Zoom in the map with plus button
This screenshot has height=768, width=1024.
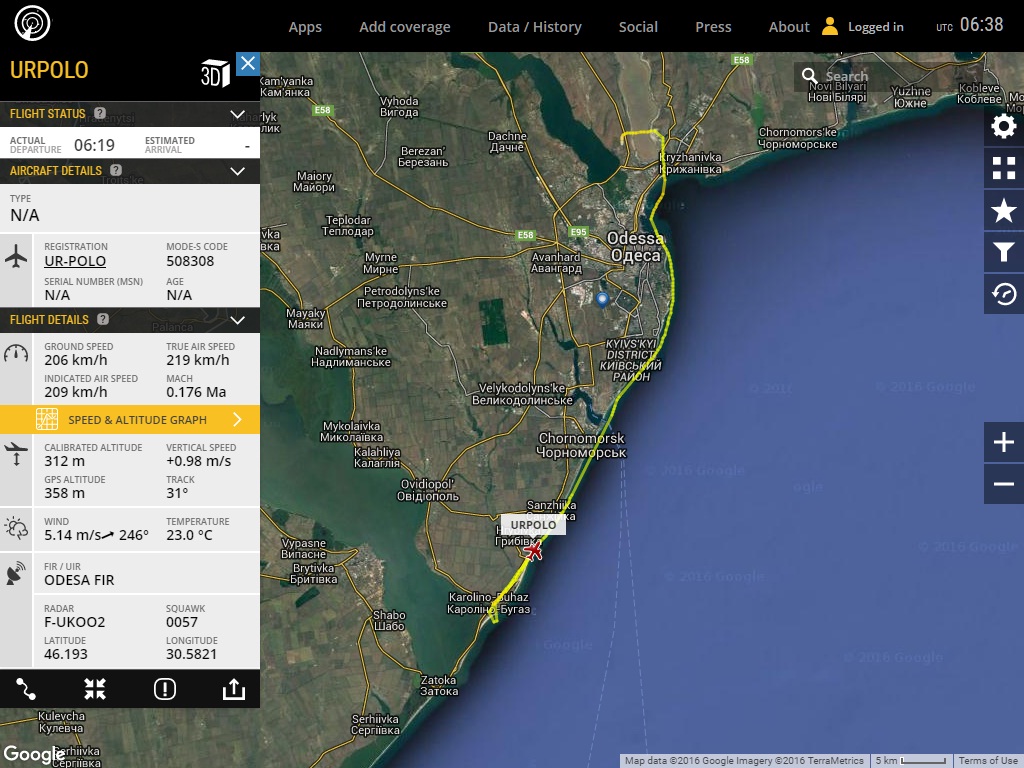coord(1003,442)
